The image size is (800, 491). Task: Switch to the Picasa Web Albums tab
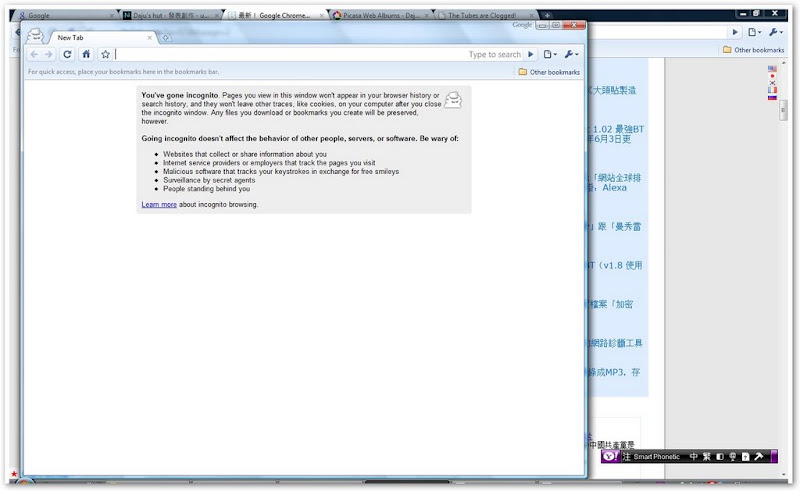point(381,15)
